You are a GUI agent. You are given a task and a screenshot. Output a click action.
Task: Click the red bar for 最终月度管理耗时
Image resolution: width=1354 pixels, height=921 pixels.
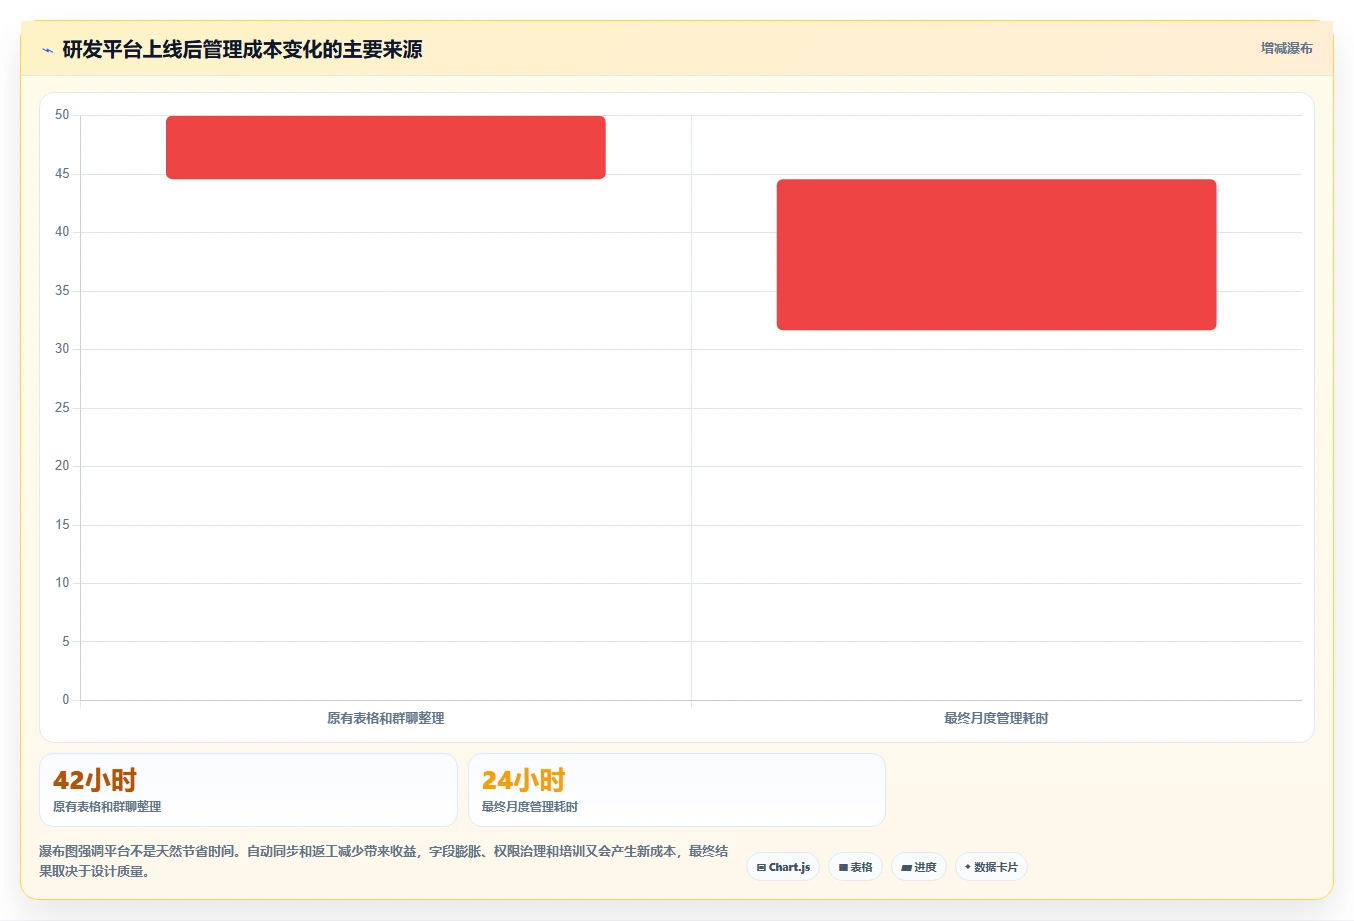(997, 255)
